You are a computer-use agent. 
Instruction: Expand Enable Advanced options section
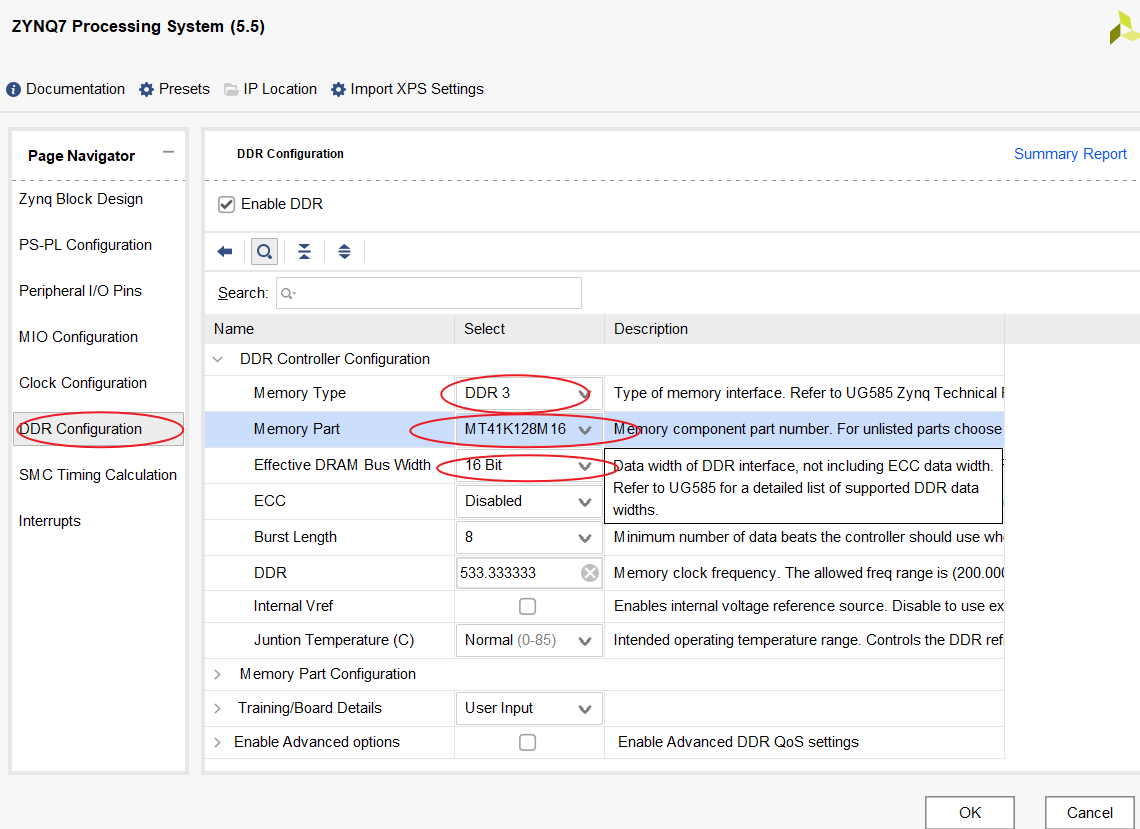click(x=217, y=742)
